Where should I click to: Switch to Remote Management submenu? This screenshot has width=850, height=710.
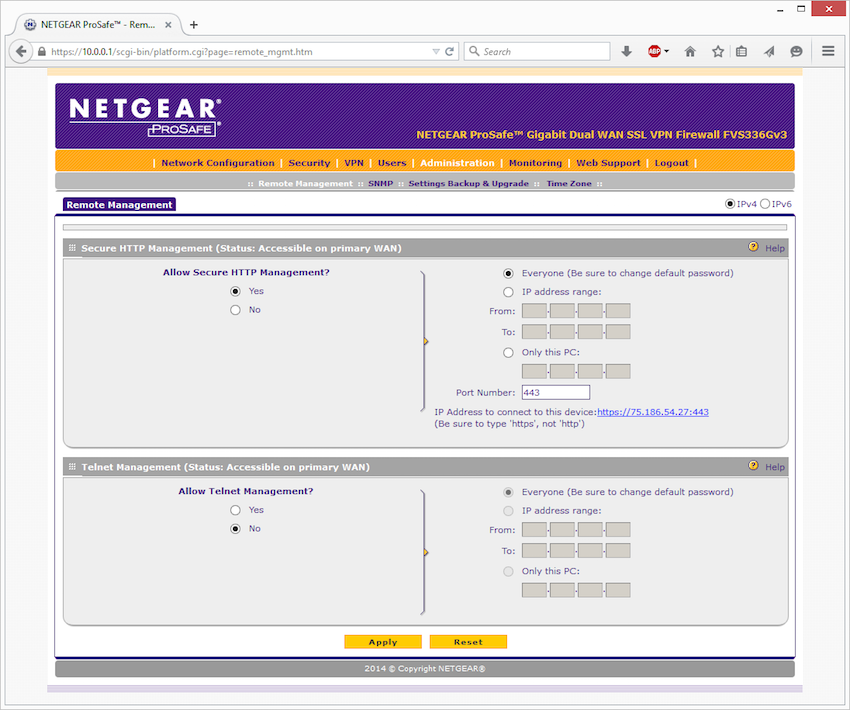[x=305, y=183]
